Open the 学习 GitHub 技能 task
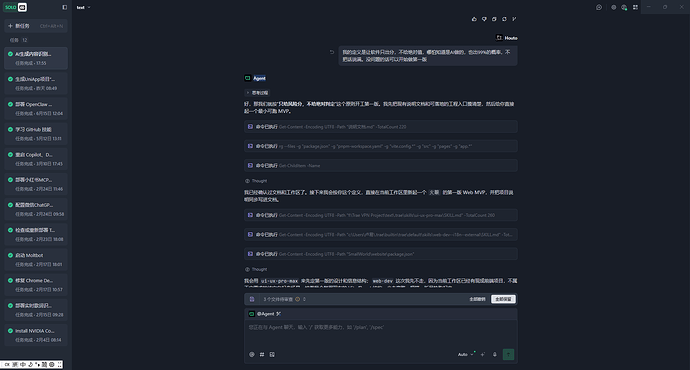The width and height of the screenshot is (690, 370). pyautogui.click(x=36, y=134)
